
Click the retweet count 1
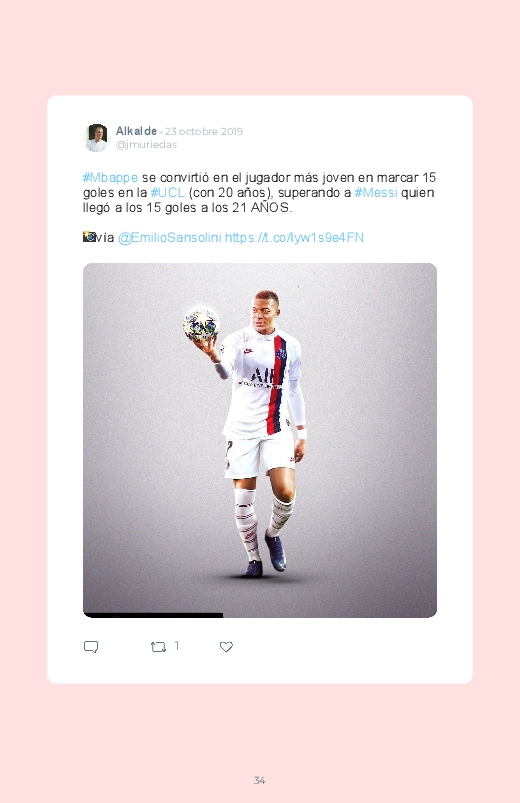click(177, 646)
